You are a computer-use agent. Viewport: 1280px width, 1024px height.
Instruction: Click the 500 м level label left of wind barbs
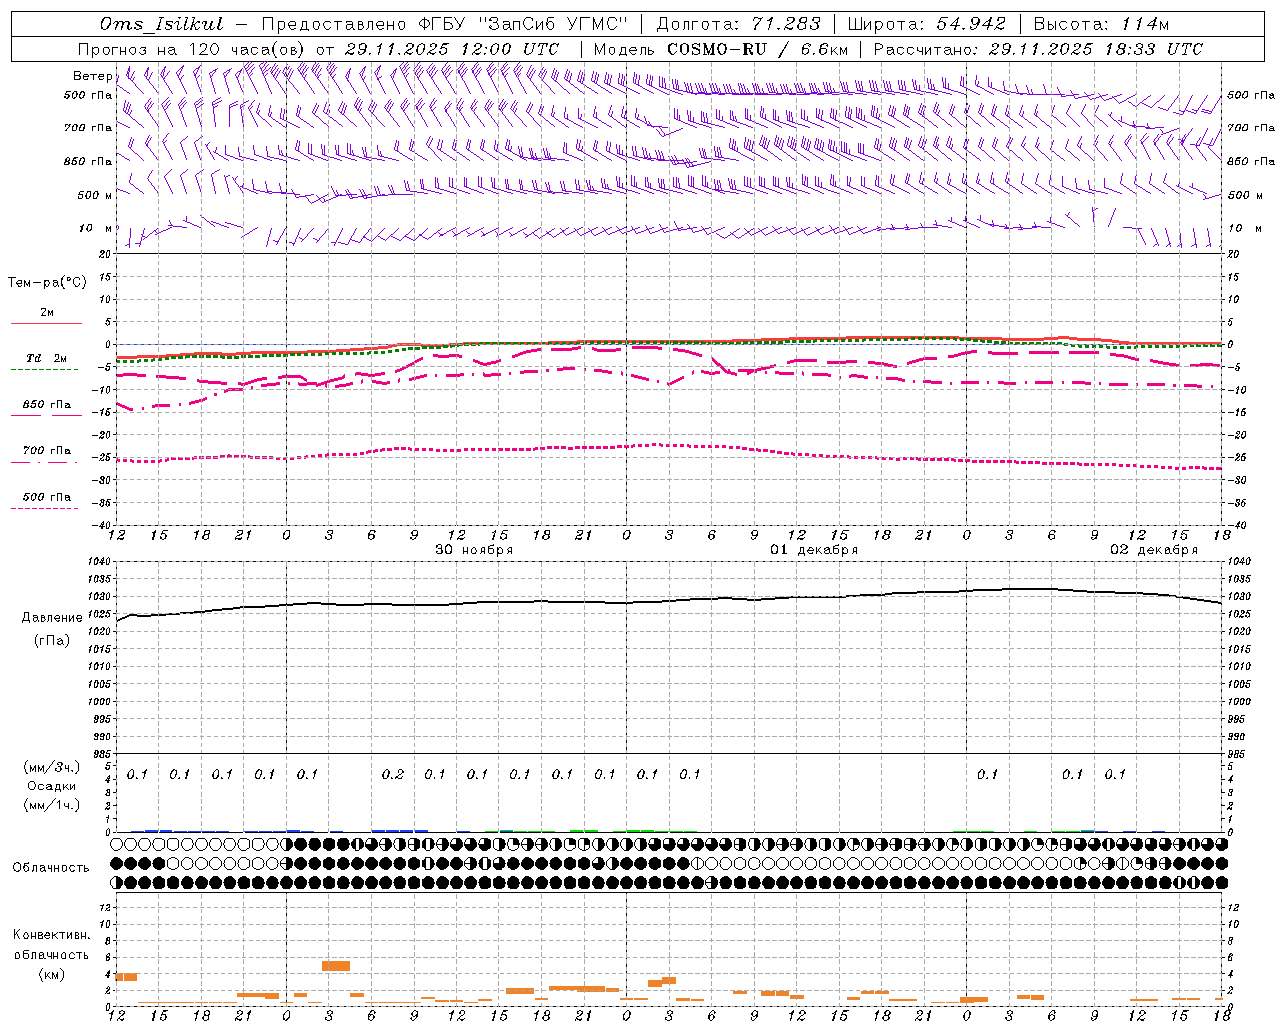point(95,195)
